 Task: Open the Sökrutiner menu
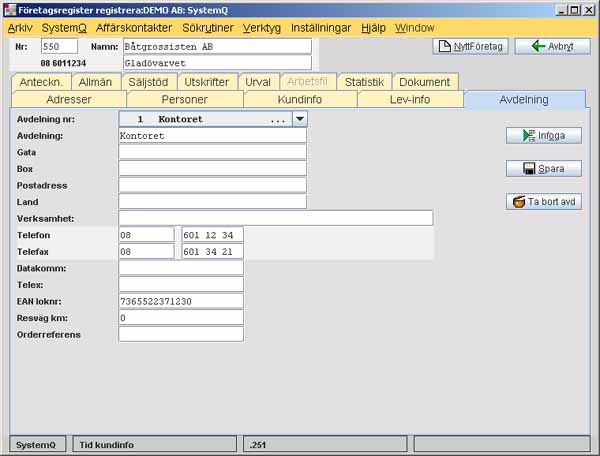click(207, 28)
